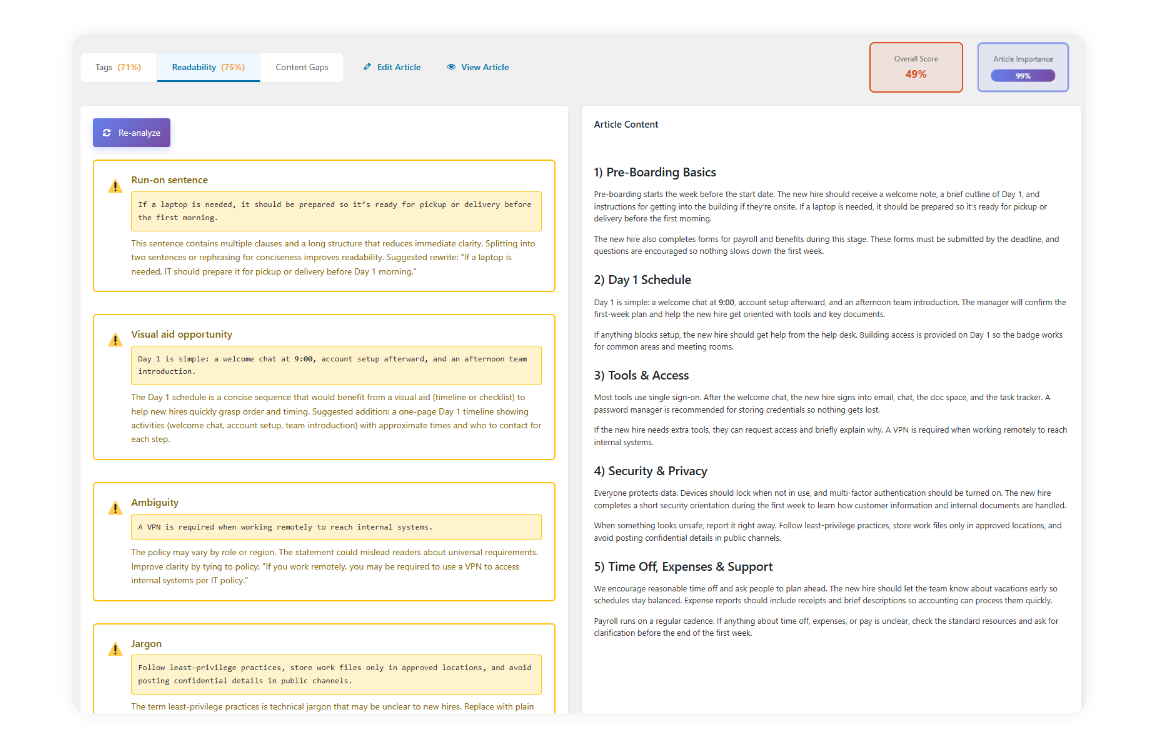Screen dimensions: 1157x747
Task: Click the Article Importance 99% progress bar
Action: point(1022,75)
